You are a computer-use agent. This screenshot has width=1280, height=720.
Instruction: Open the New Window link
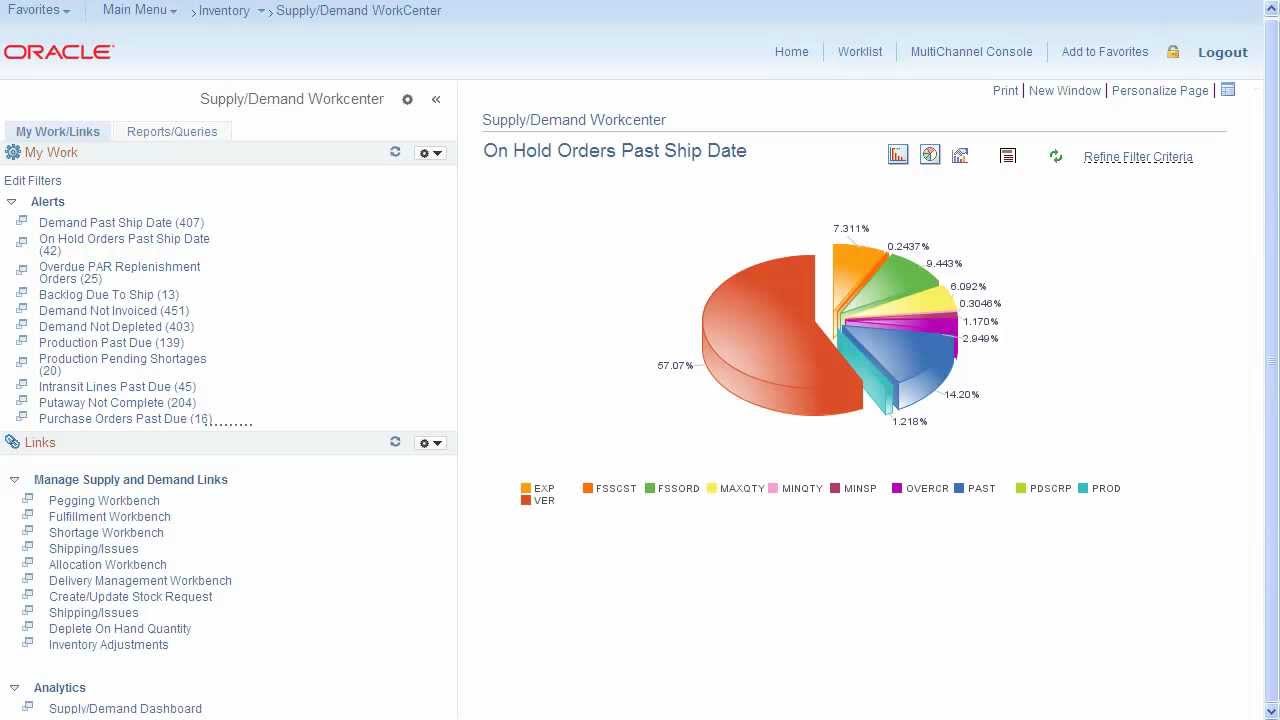pos(1065,90)
